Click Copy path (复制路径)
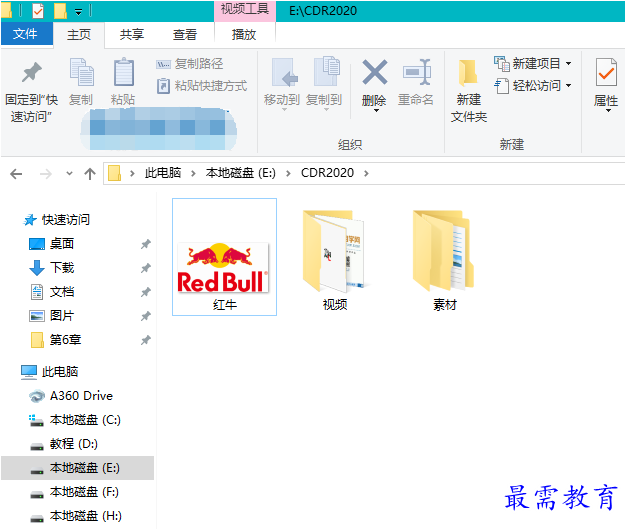The image size is (626, 529). pyautogui.click(x=190, y=64)
